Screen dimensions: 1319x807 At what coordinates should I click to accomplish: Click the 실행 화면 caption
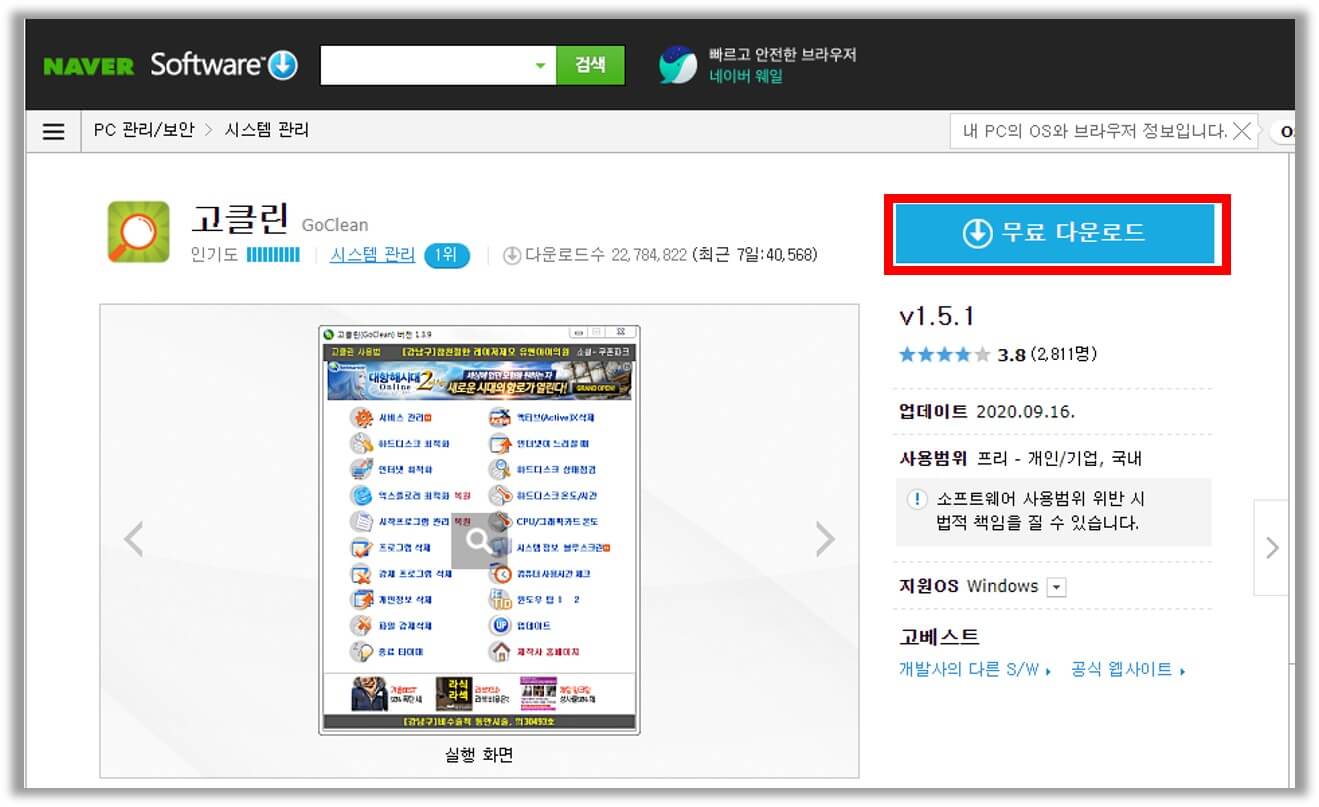point(479,755)
